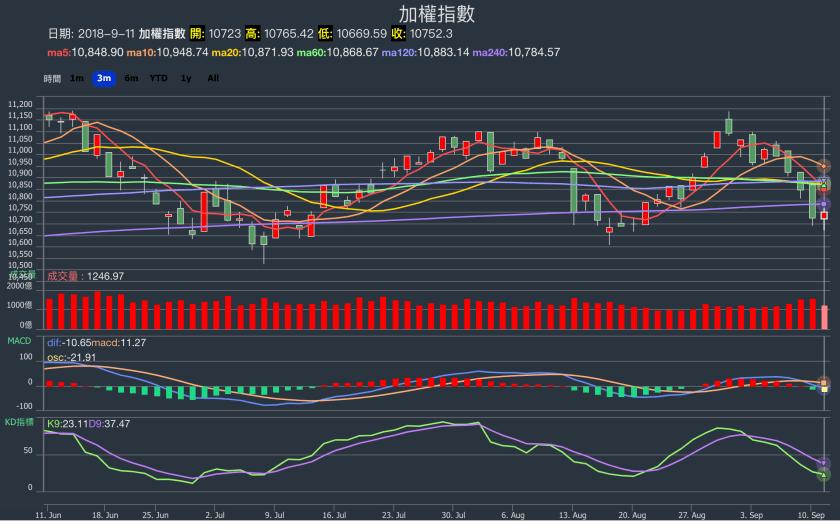Click the purple ma240 endpoint marker on chart
This screenshot has width=840, height=521.
pos(825,204)
